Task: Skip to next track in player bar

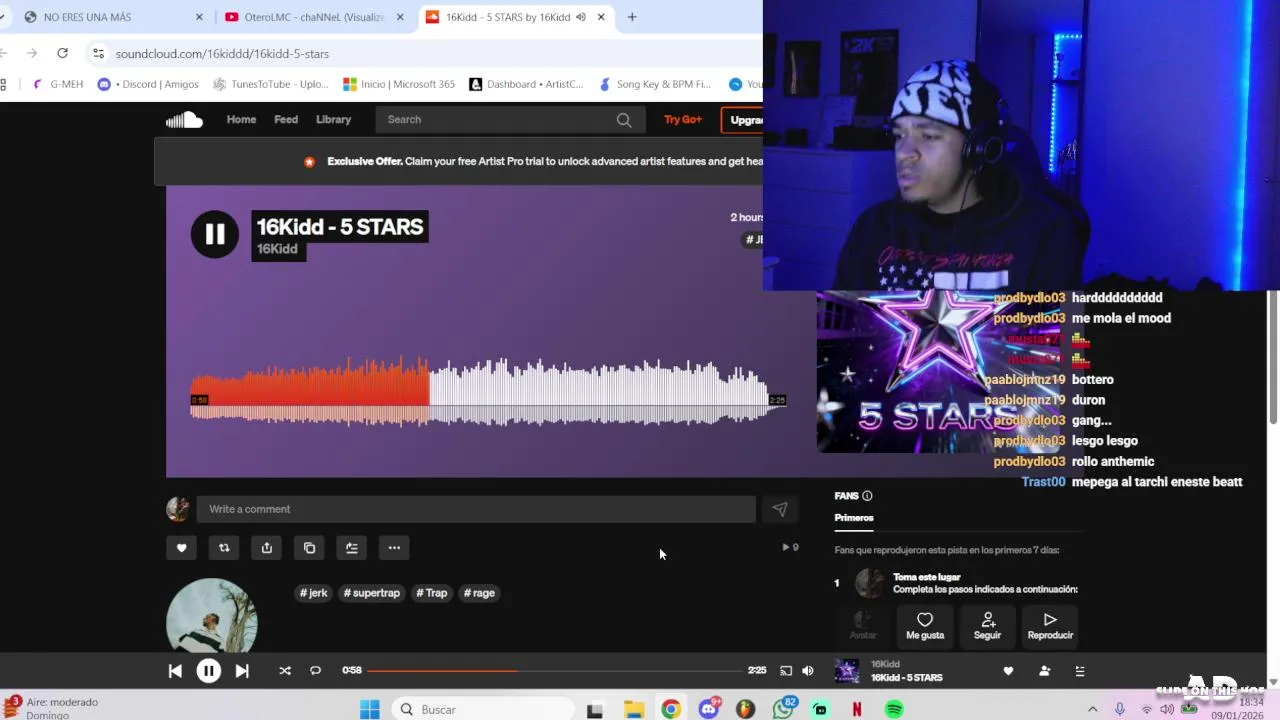Action: pos(242,671)
